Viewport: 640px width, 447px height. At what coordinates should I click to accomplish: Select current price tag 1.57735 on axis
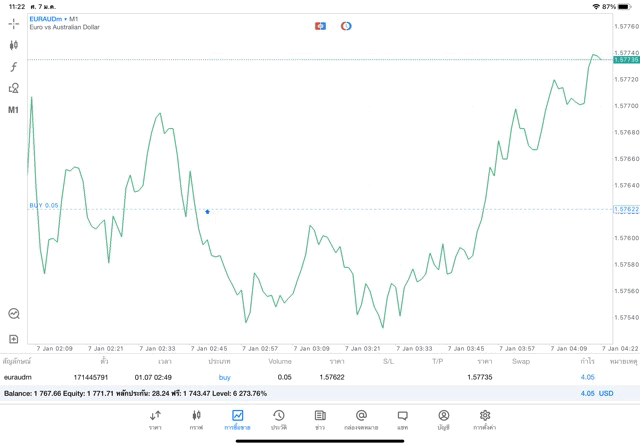point(627,60)
